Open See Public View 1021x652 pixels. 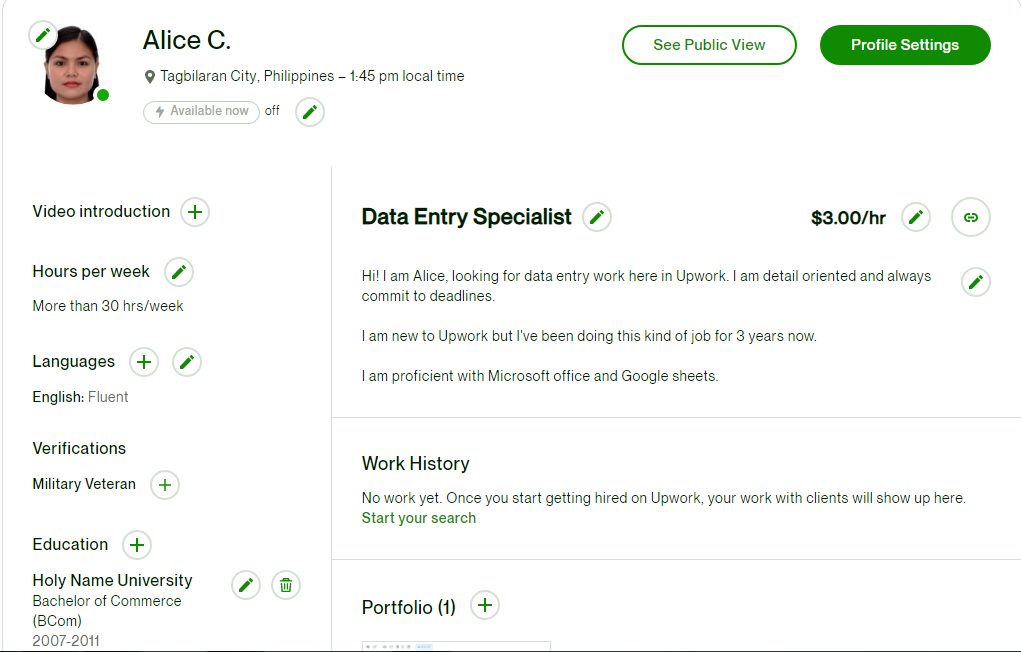[709, 45]
